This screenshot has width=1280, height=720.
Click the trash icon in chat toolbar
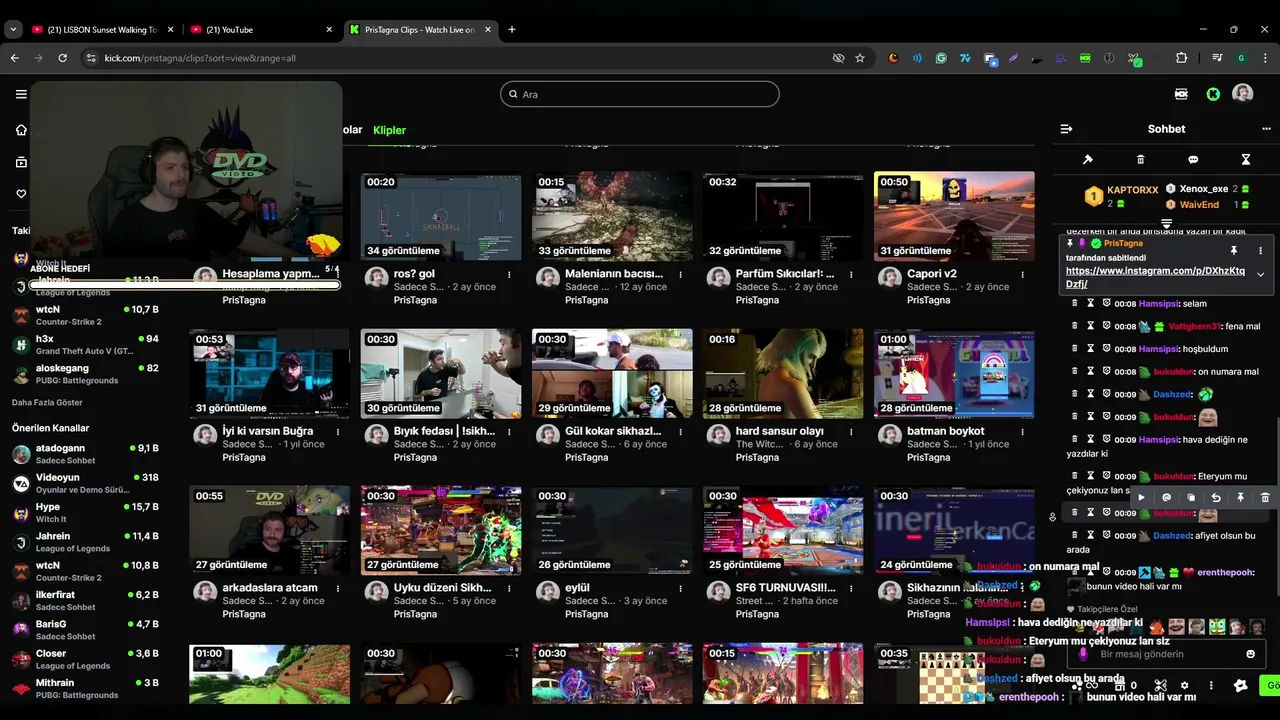pyautogui.click(x=1141, y=160)
